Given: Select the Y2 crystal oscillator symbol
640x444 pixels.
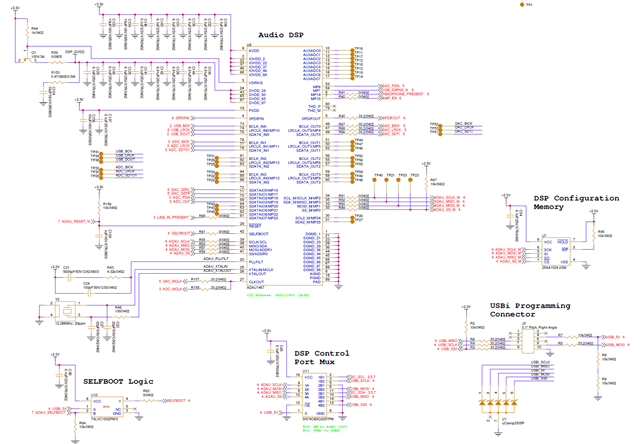Looking at the screenshot, I should pyautogui.click(x=65, y=310).
